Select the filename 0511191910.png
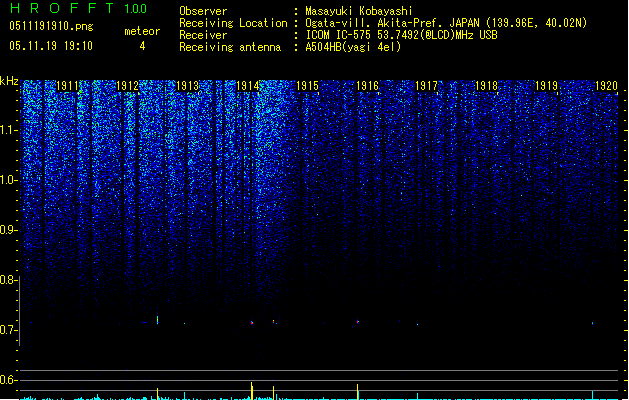The width and height of the screenshot is (629, 400). tap(51, 26)
